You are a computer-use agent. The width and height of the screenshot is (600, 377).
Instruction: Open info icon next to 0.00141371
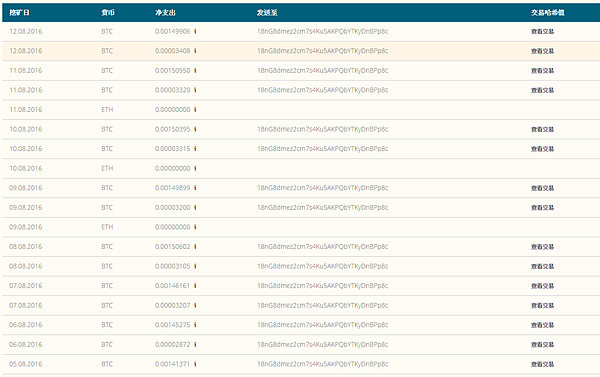pos(195,364)
